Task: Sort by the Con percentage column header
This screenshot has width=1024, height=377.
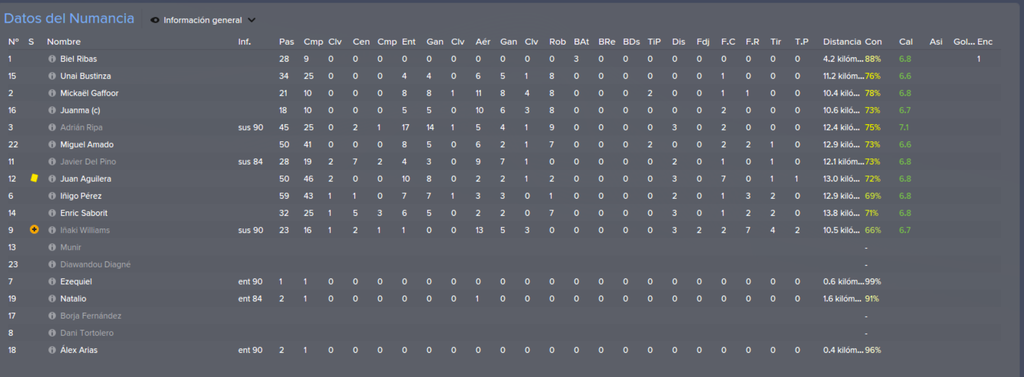Action: click(872, 42)
